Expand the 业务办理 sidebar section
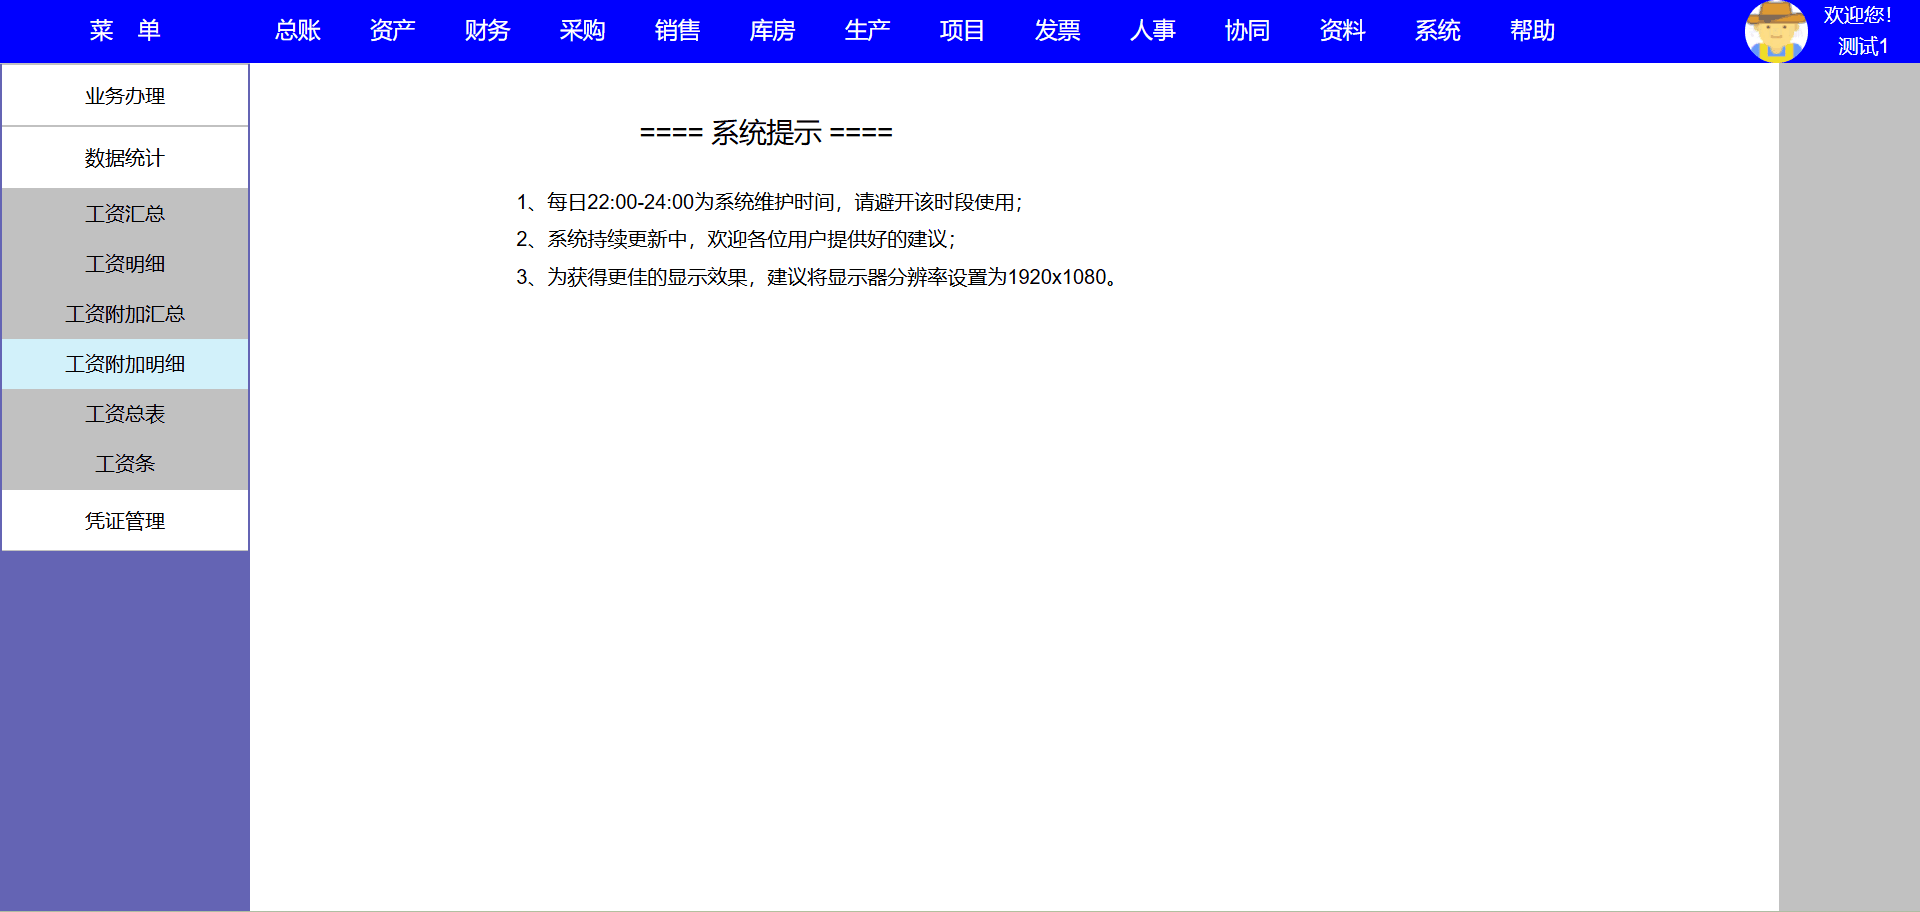Image resolution: width=1920 pixels, height=912 pixels. (x=125, y=96)
